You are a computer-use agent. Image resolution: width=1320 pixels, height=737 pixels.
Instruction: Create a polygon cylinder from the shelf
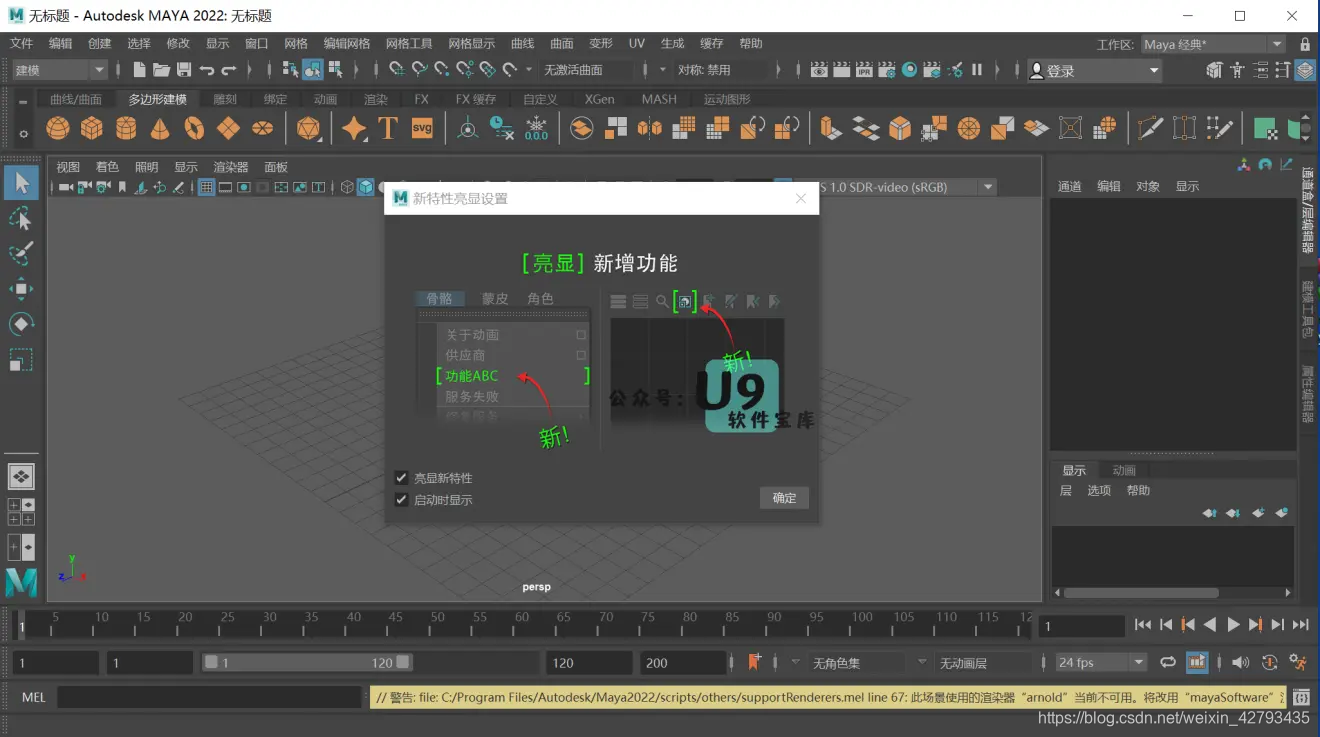124,127
